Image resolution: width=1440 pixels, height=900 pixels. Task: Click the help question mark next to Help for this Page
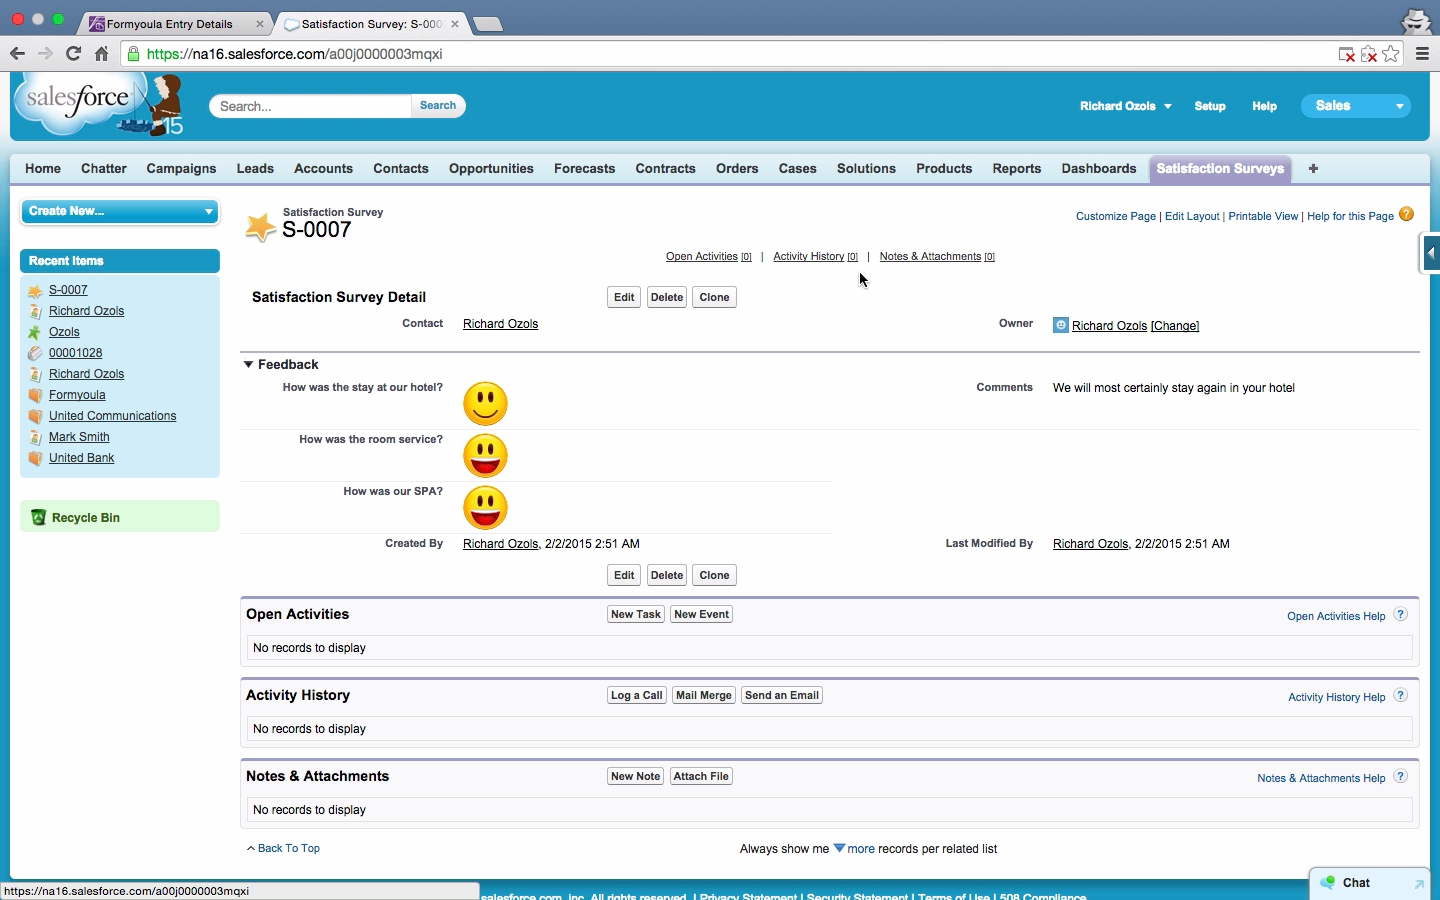click(x=1406, y=214)
